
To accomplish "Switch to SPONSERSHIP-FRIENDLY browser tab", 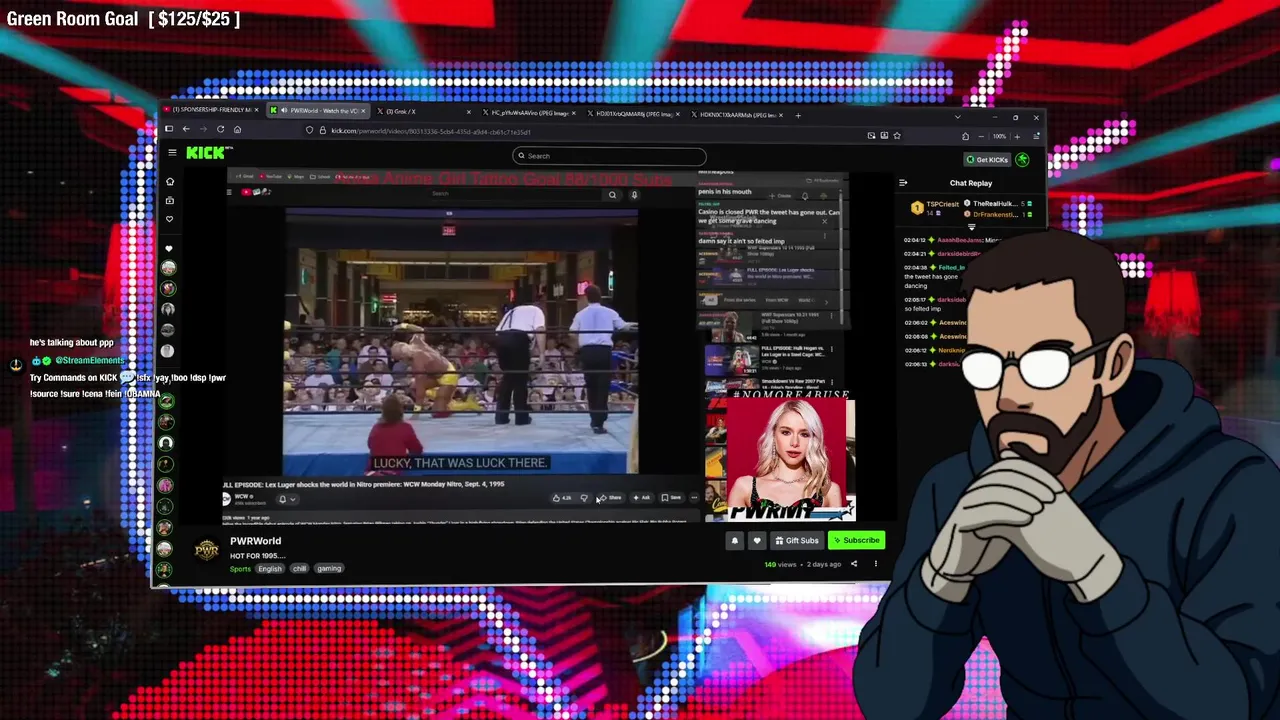I will tap(210, 110).
